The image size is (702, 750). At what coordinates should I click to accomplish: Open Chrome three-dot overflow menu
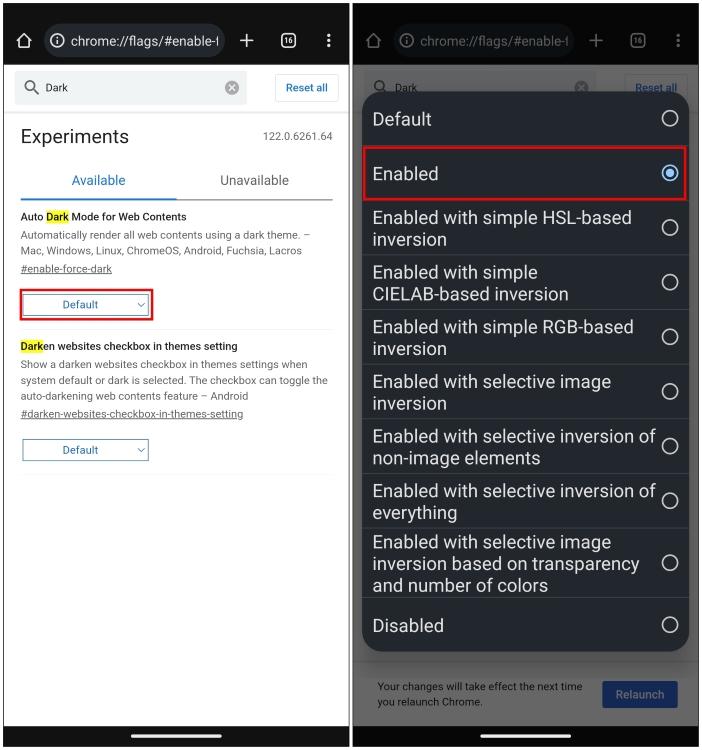pyautogui.click(x=329, y=41)
